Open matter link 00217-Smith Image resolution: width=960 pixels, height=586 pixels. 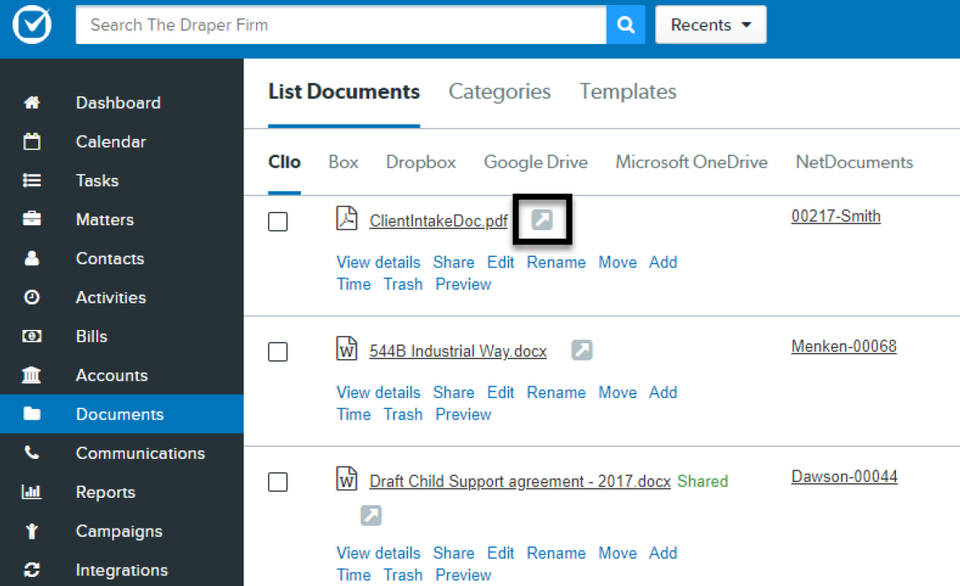point(835,216)
